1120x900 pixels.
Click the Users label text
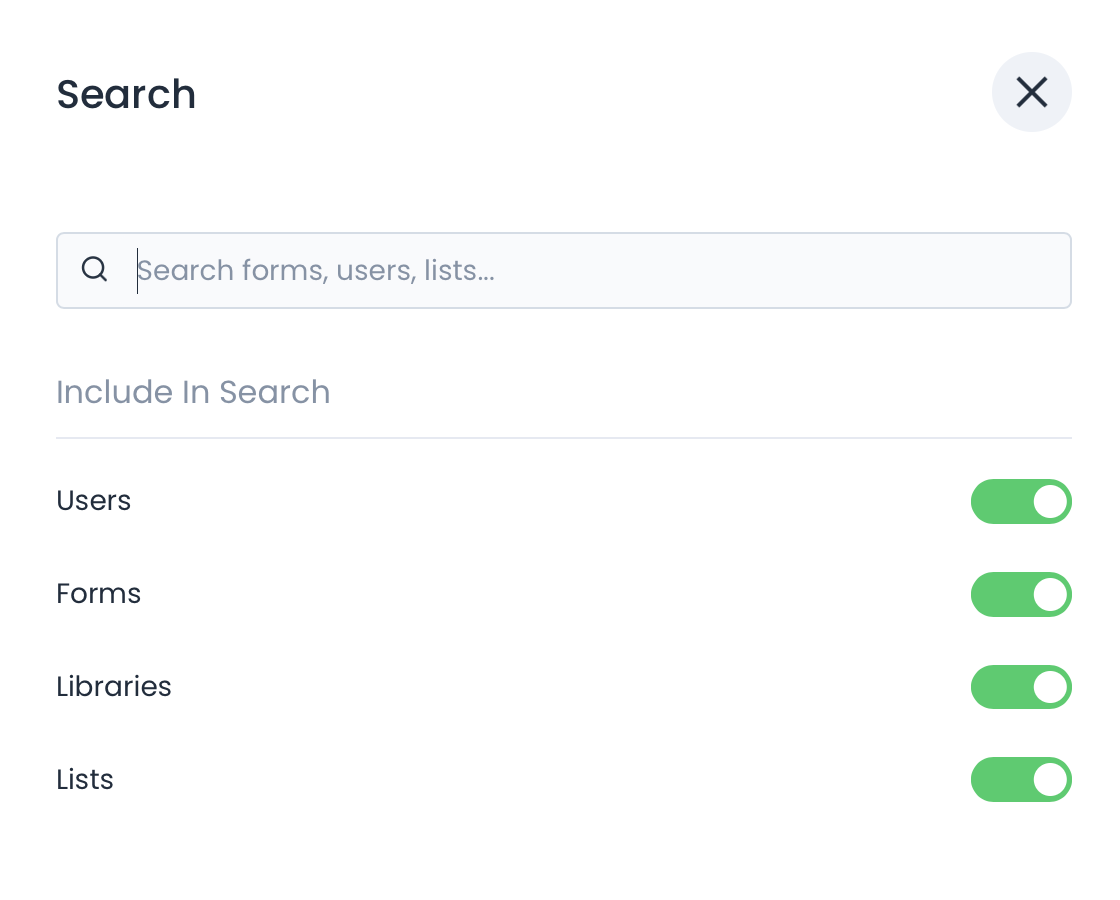pos(94,500)
